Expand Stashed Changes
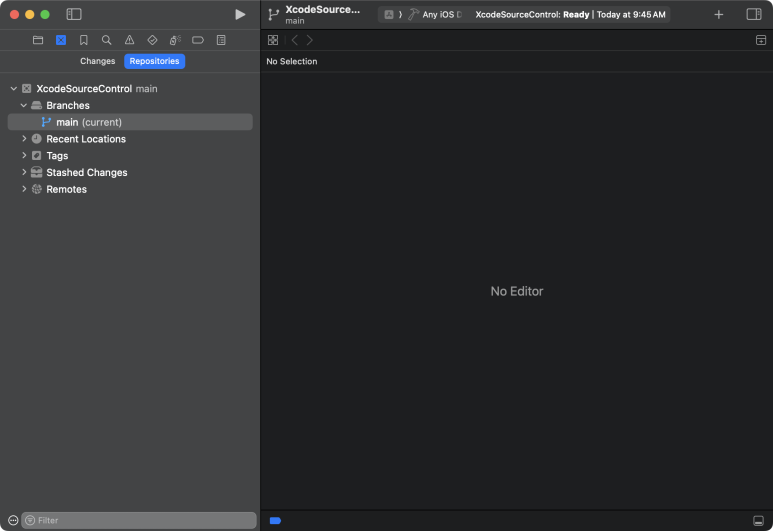This screenshot has height=531, width=773. 24,173
